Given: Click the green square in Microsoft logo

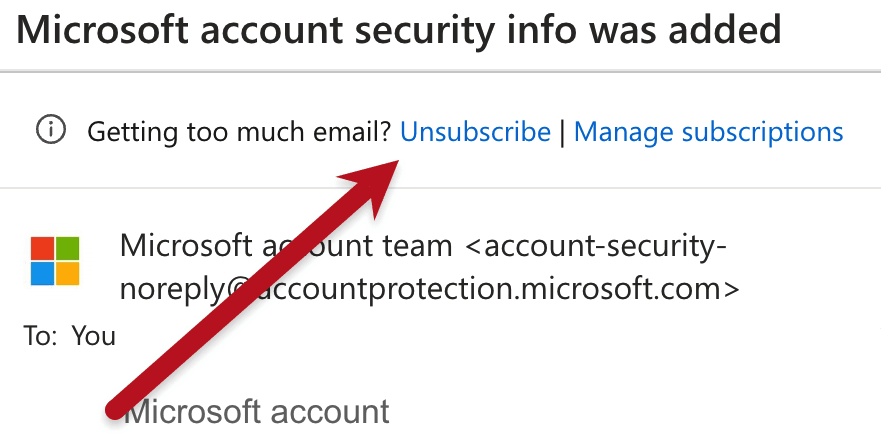Looking at the screenshot, I should click(x=68, y=248).
